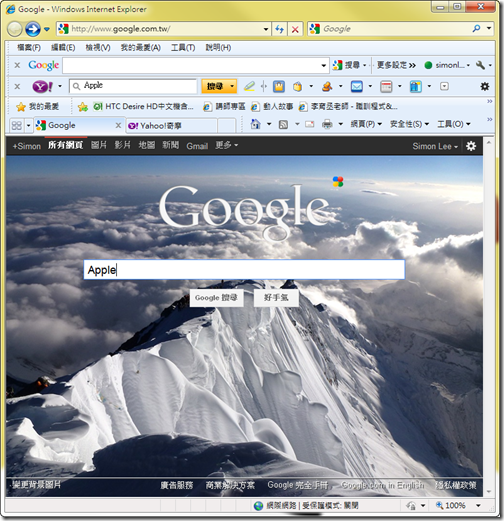Click the Yahoo toolbar highlighter pencil icon
The width and height of the screenshot is (504, 521).
pyautogui.click(x=249, y=86)
